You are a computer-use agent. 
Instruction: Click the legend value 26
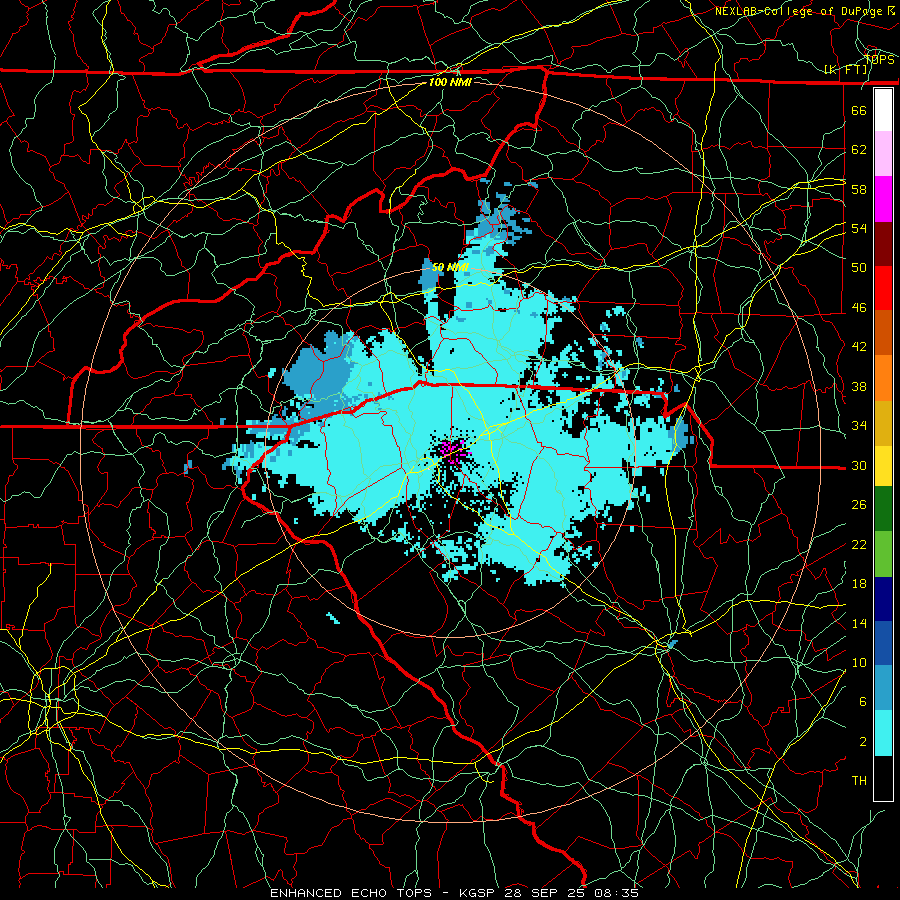pos(859,505)
